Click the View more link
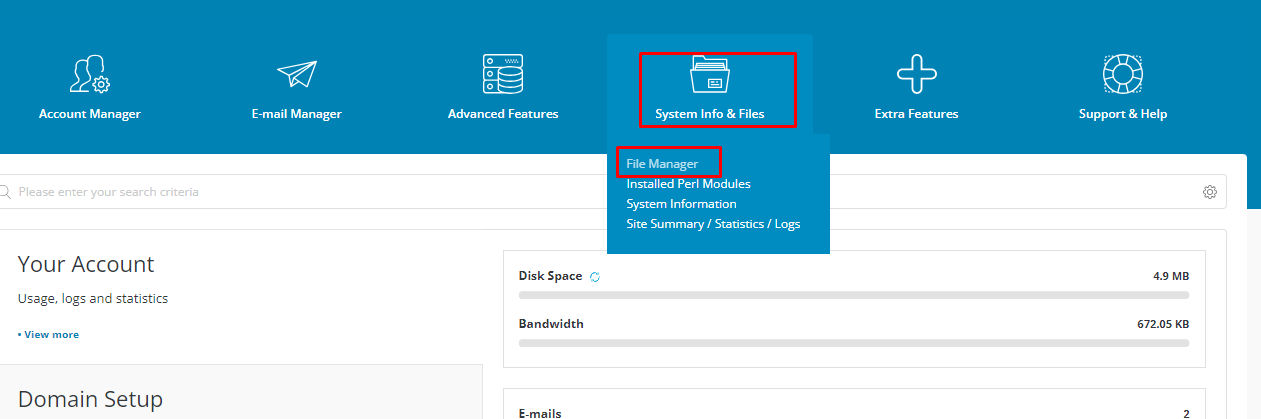 (x=48, y=334)
